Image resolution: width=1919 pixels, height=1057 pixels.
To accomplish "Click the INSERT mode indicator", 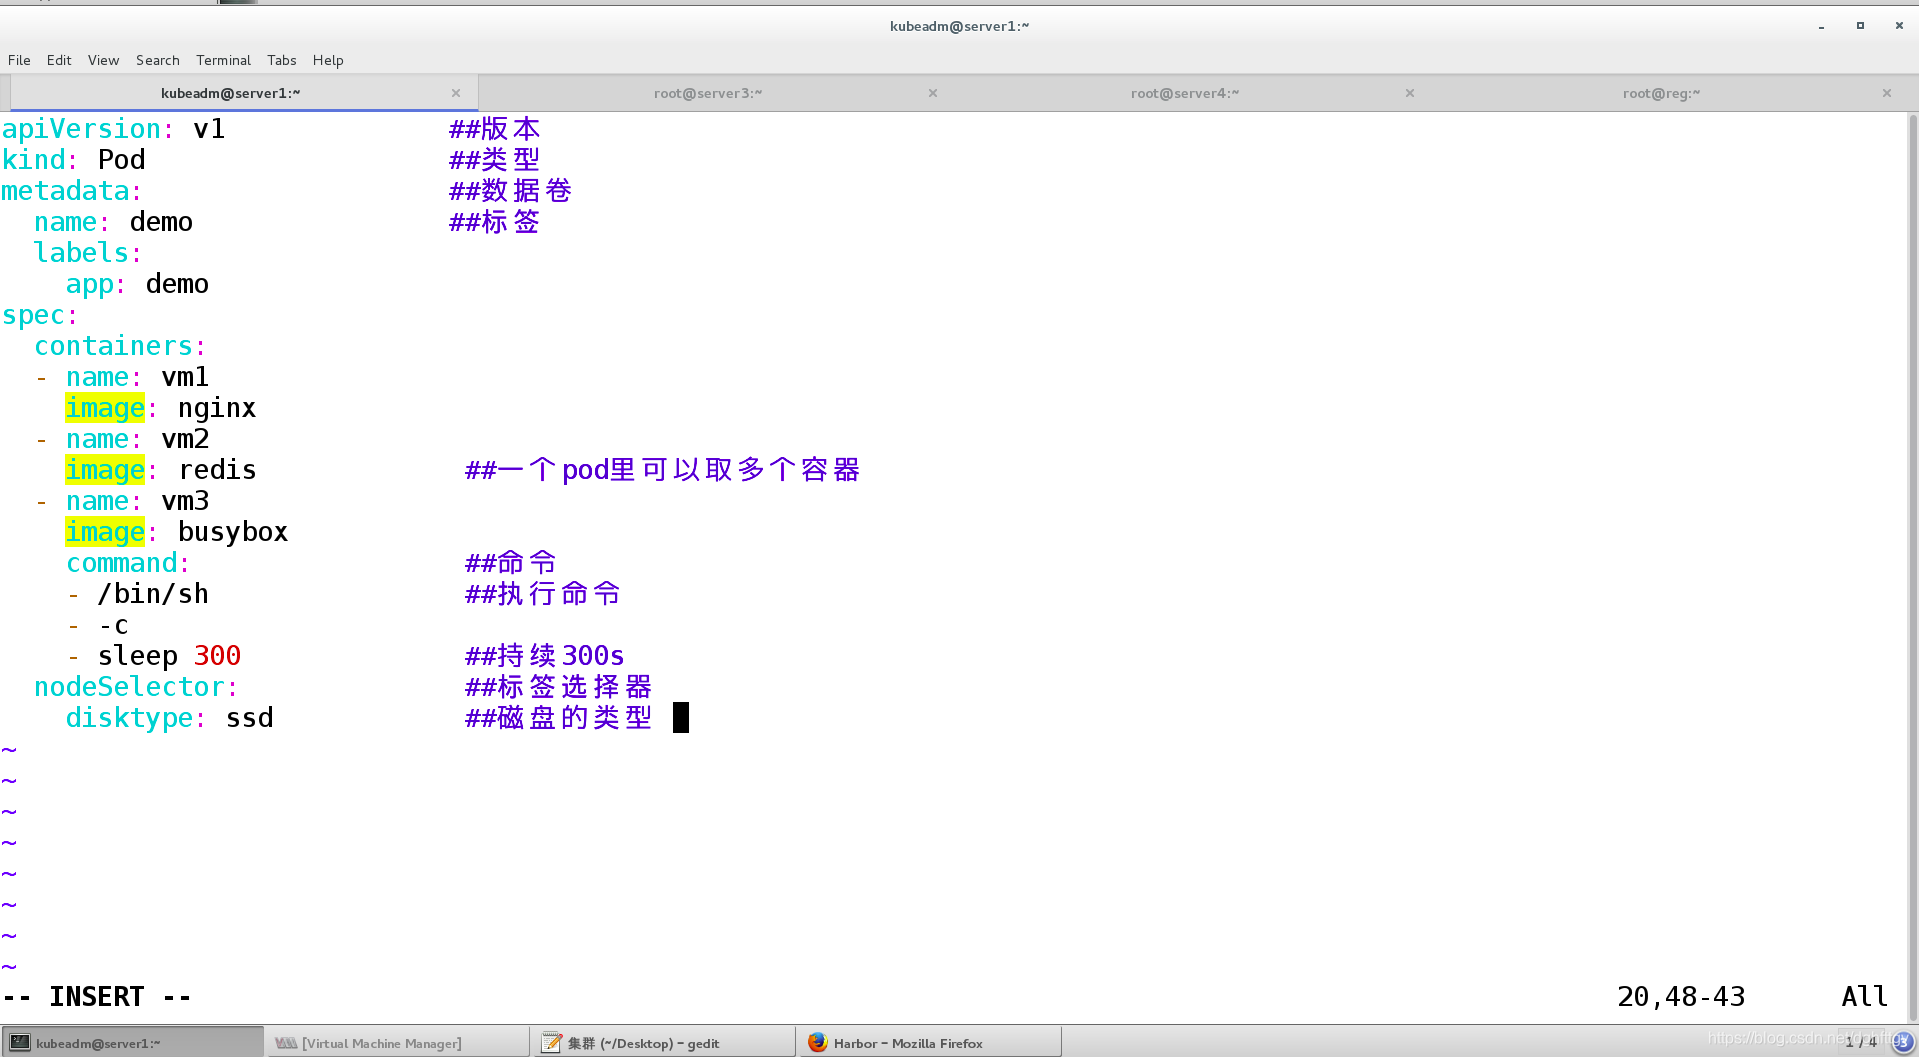I will [x=97, y=997].
